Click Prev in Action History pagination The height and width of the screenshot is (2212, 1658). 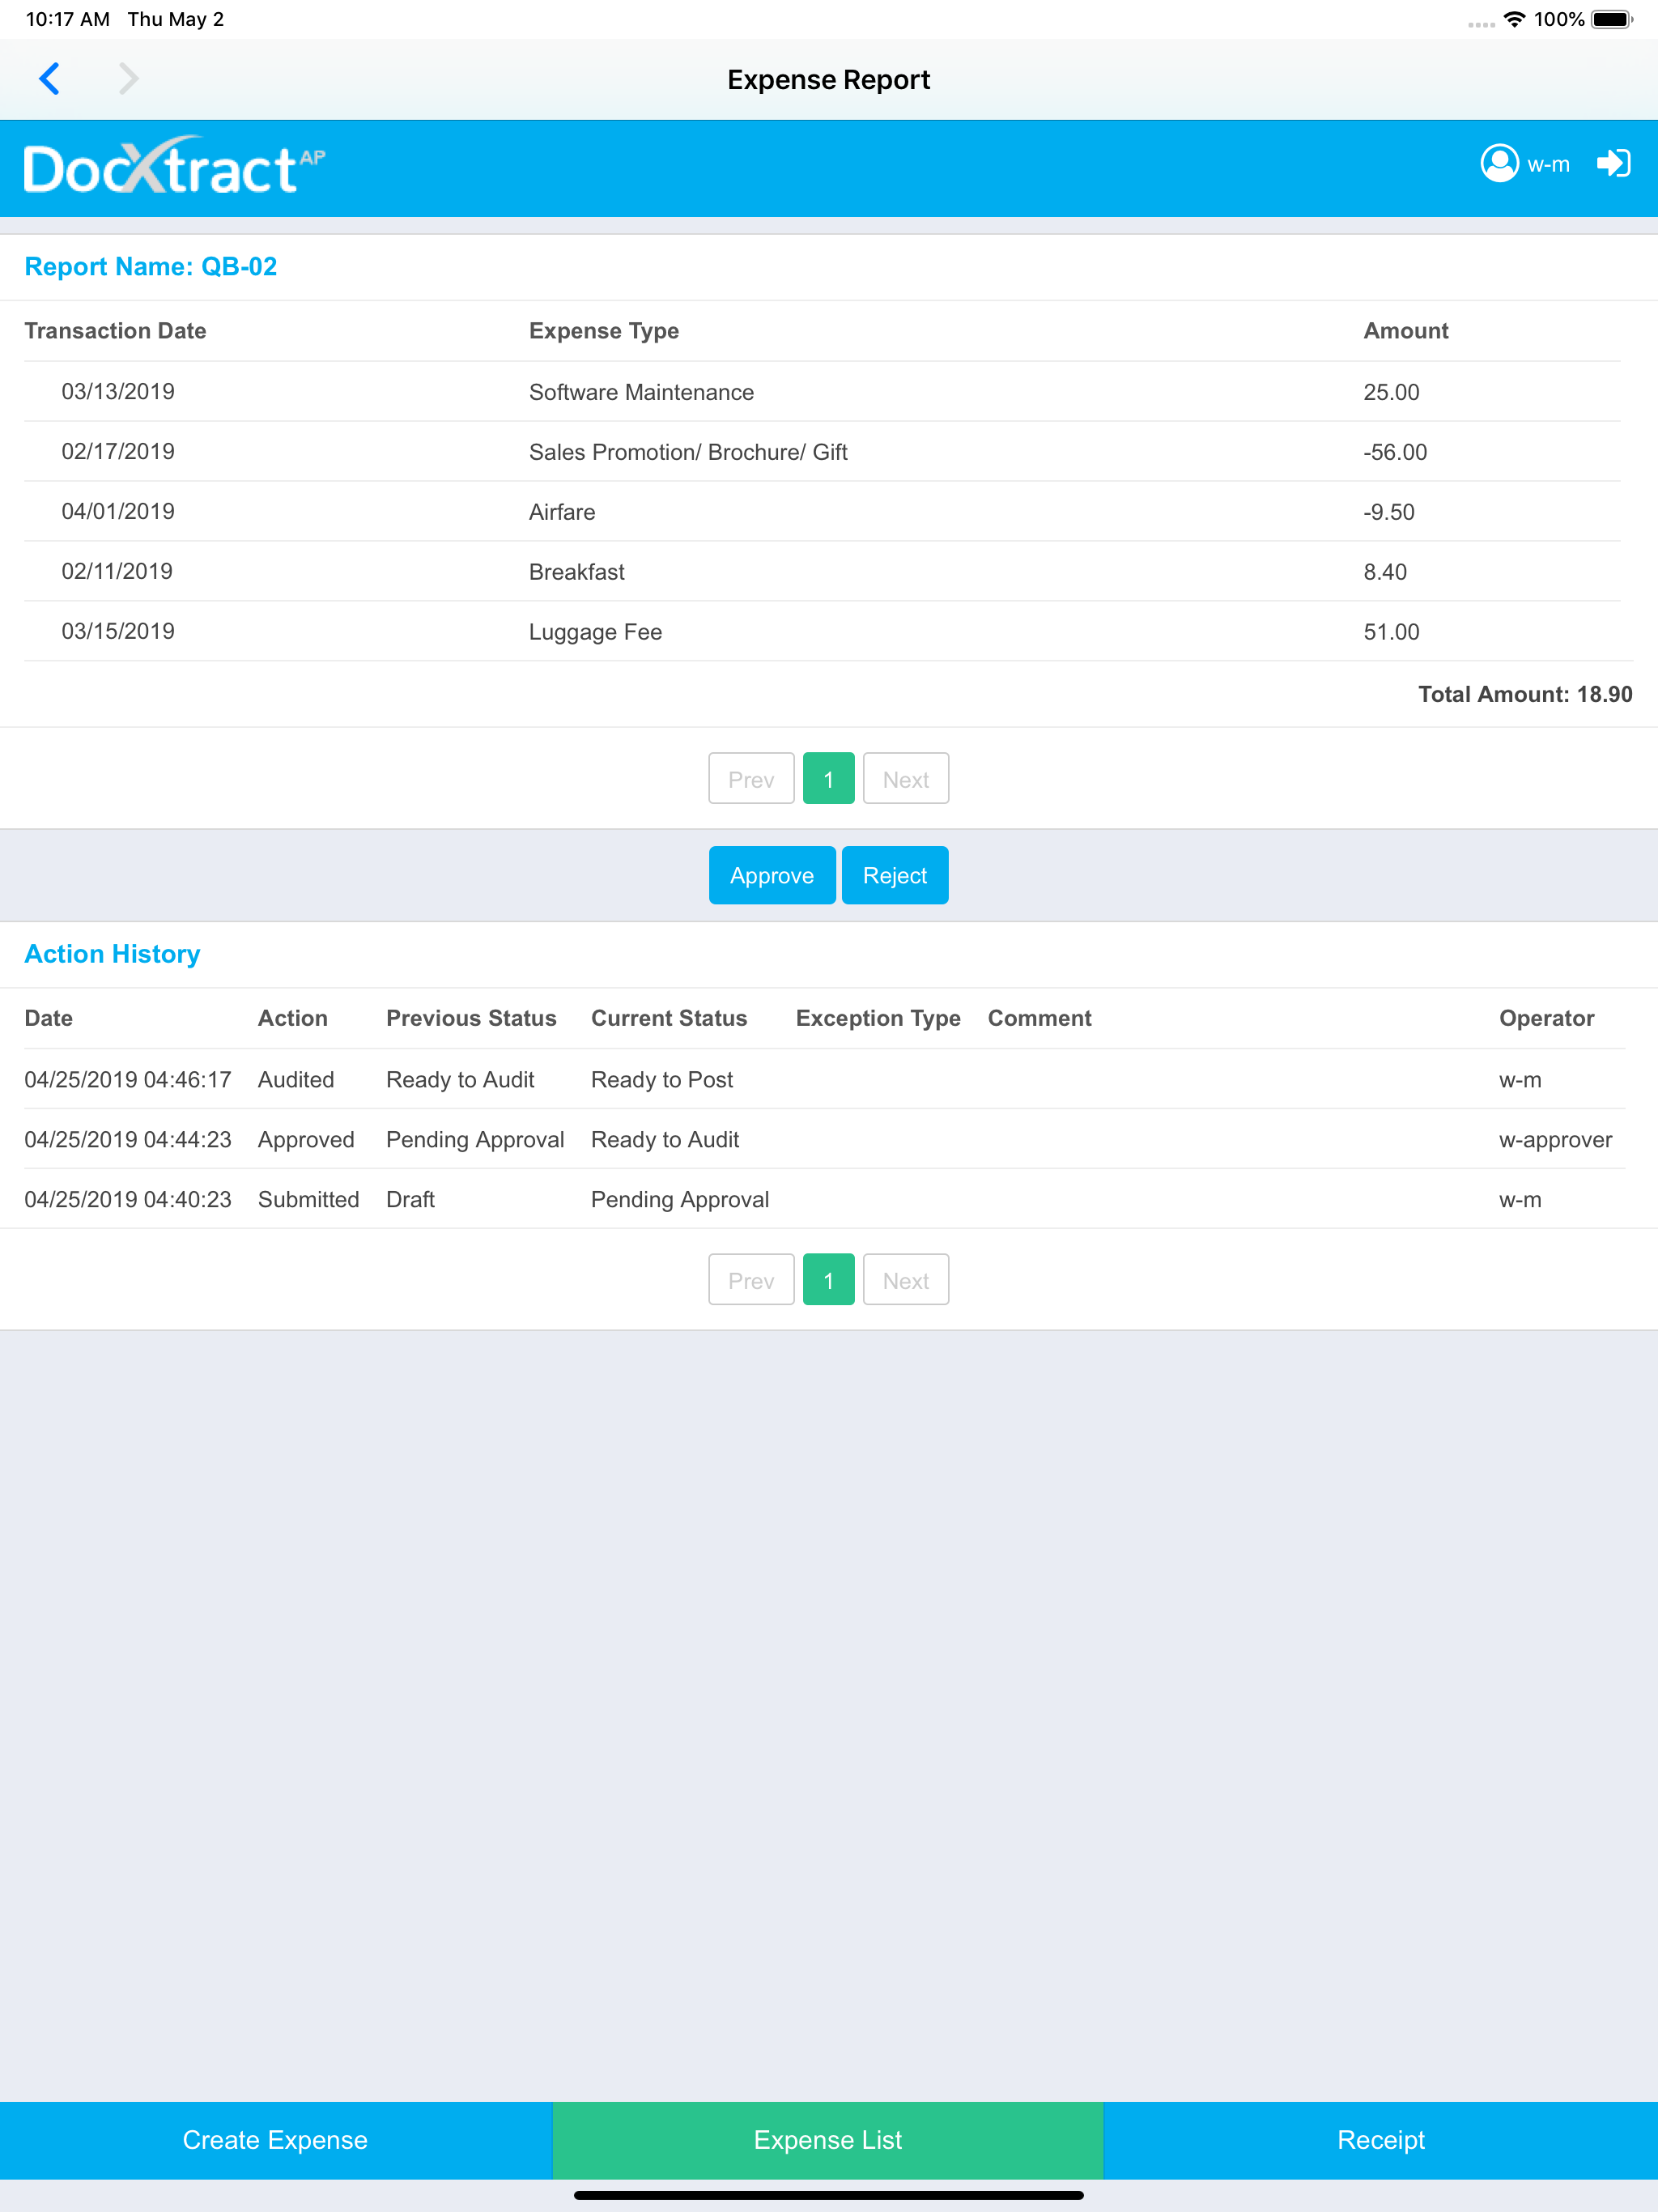point(751,1280)
